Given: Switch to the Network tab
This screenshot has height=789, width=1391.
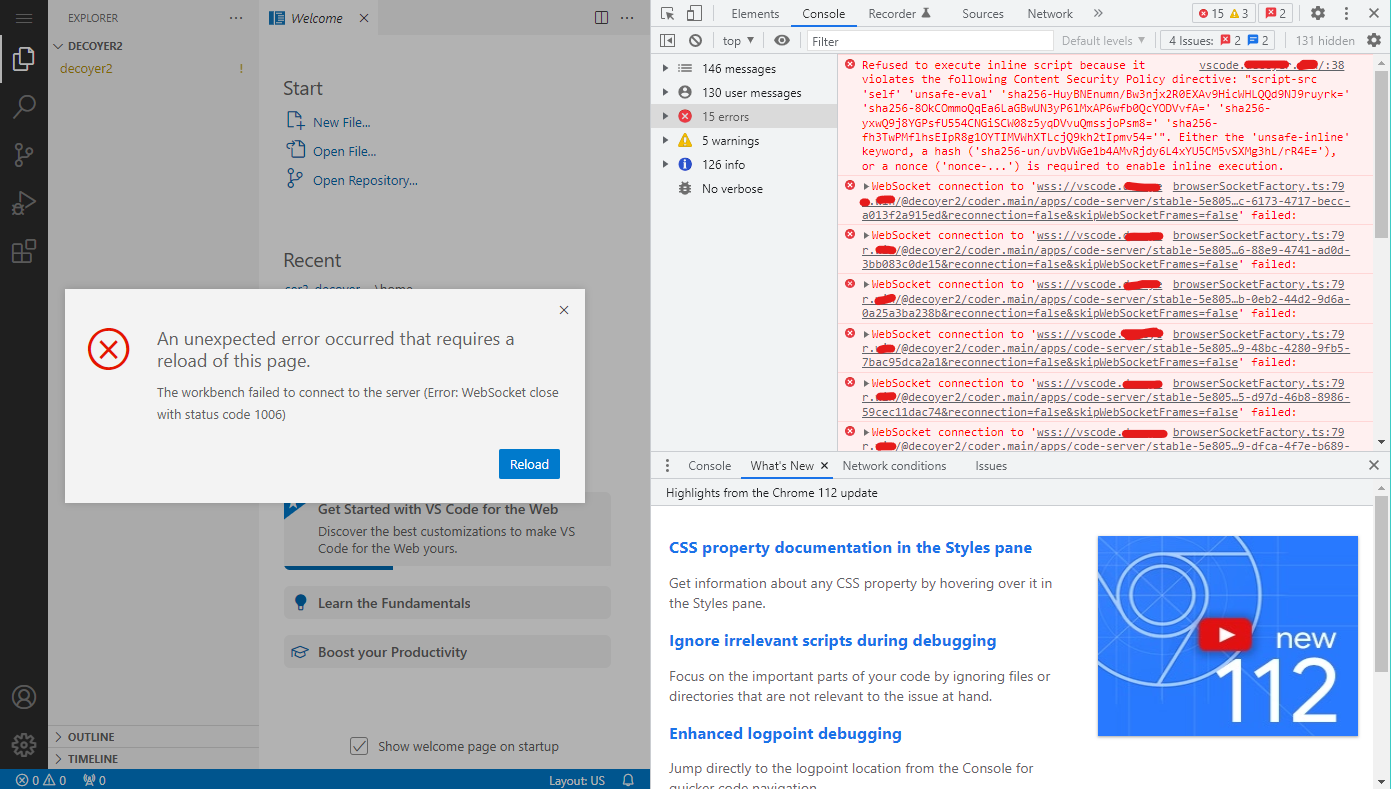Looking at the screenshot, I should [x=1050, y=14].
